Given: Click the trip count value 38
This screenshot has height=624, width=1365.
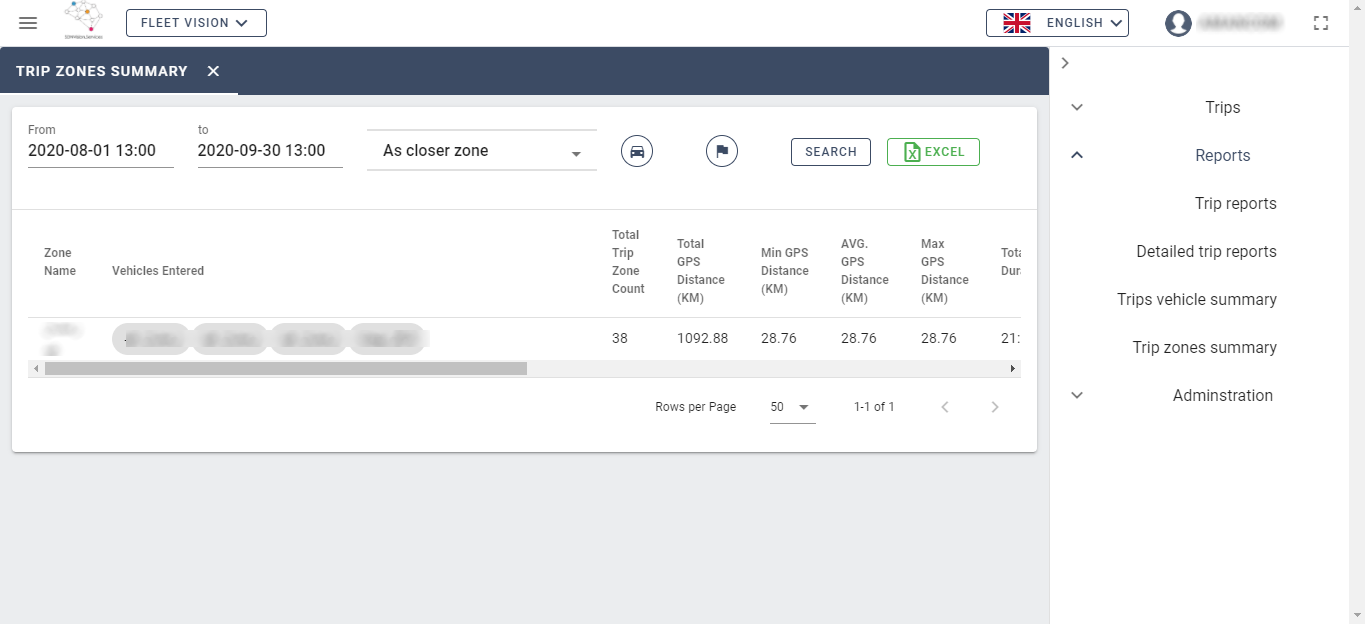Looking at the screenshot, I should (620, 339).
